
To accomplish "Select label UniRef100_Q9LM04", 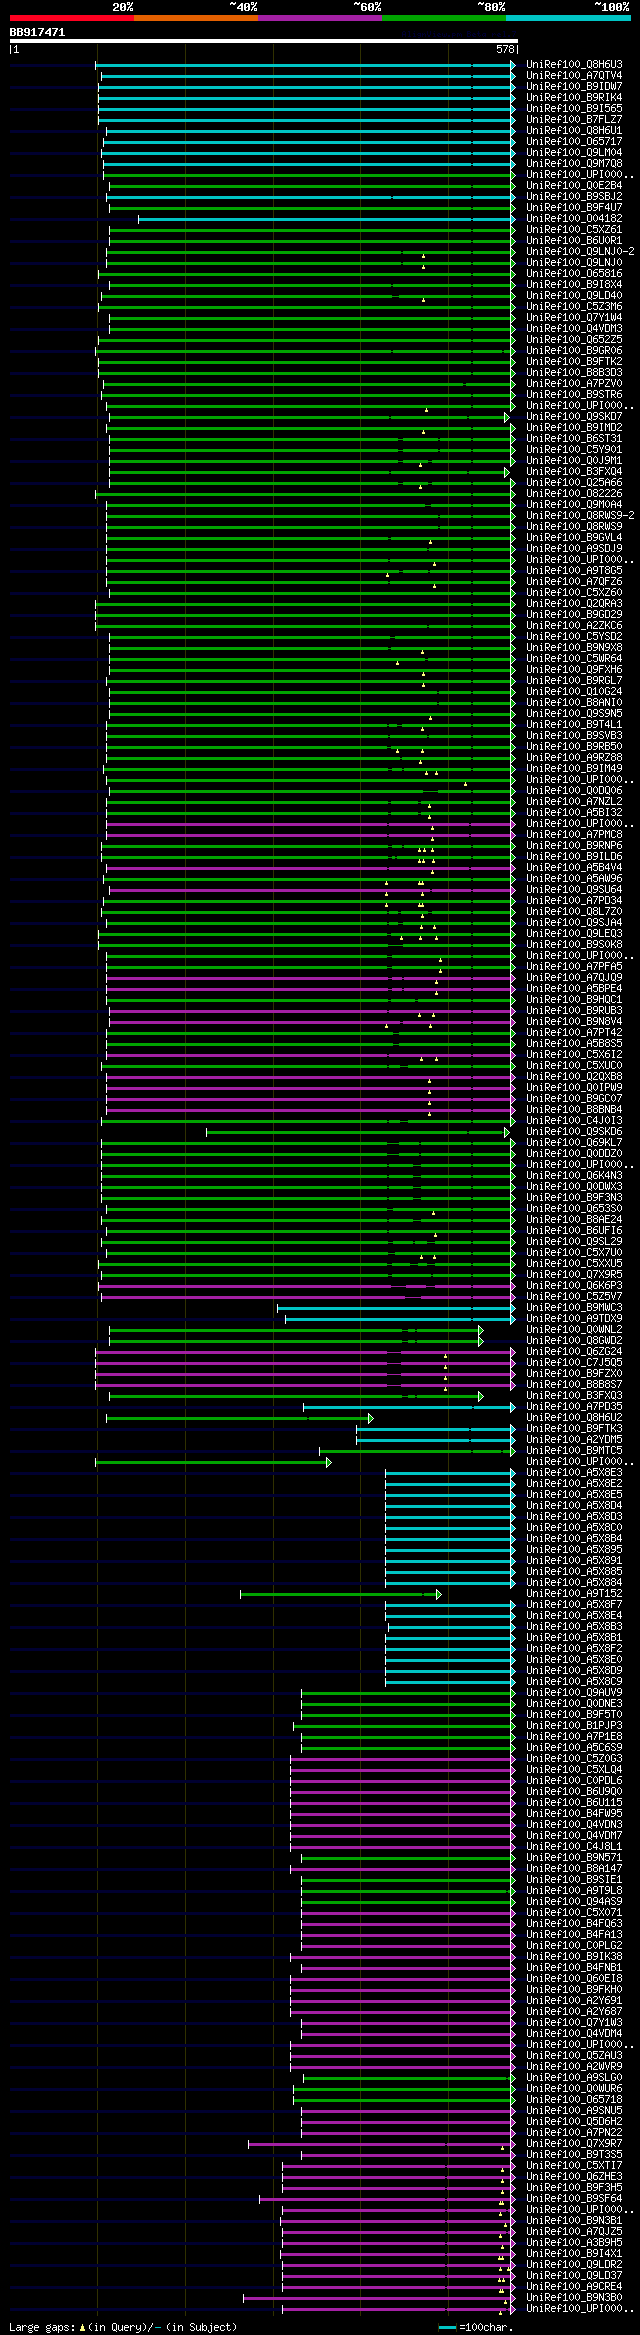I will pyautogui.click(x=574, y=152).
